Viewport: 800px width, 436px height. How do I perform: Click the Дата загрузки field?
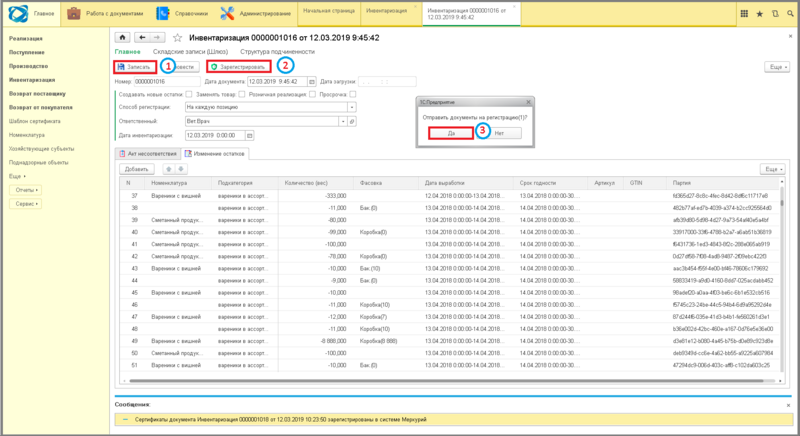pyautogui.click(x=387, y=82)
